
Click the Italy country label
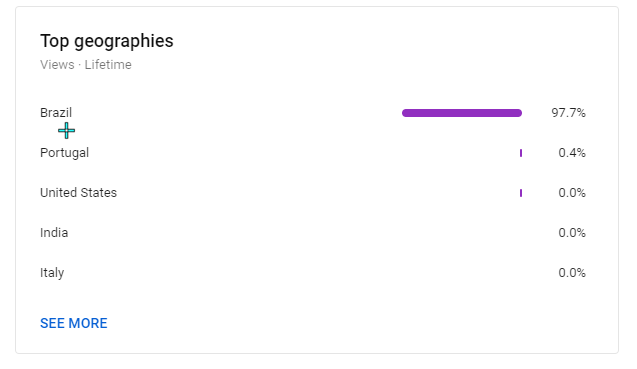[52, 273]
